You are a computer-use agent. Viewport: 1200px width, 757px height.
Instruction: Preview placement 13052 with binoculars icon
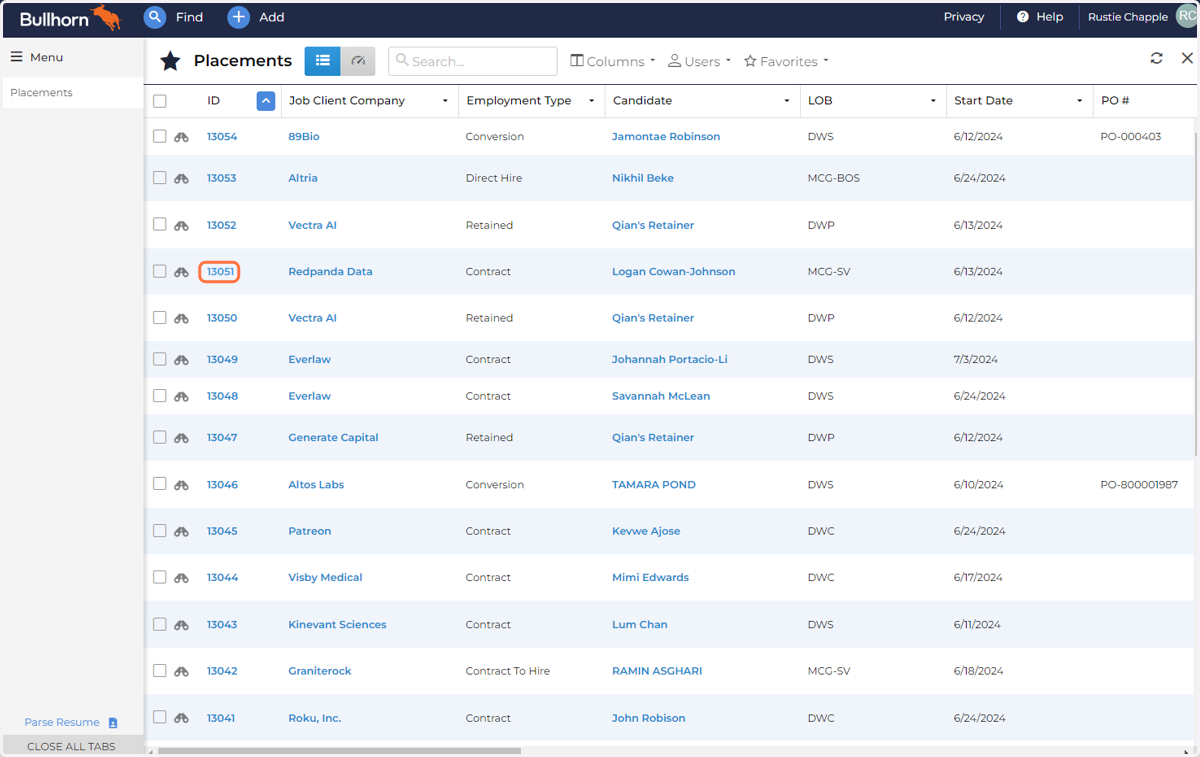pos(181,226)
